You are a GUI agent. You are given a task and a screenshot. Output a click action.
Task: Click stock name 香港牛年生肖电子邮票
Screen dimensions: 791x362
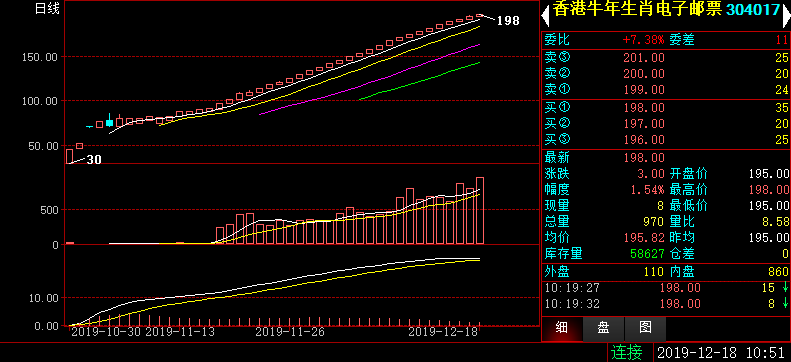638,10
